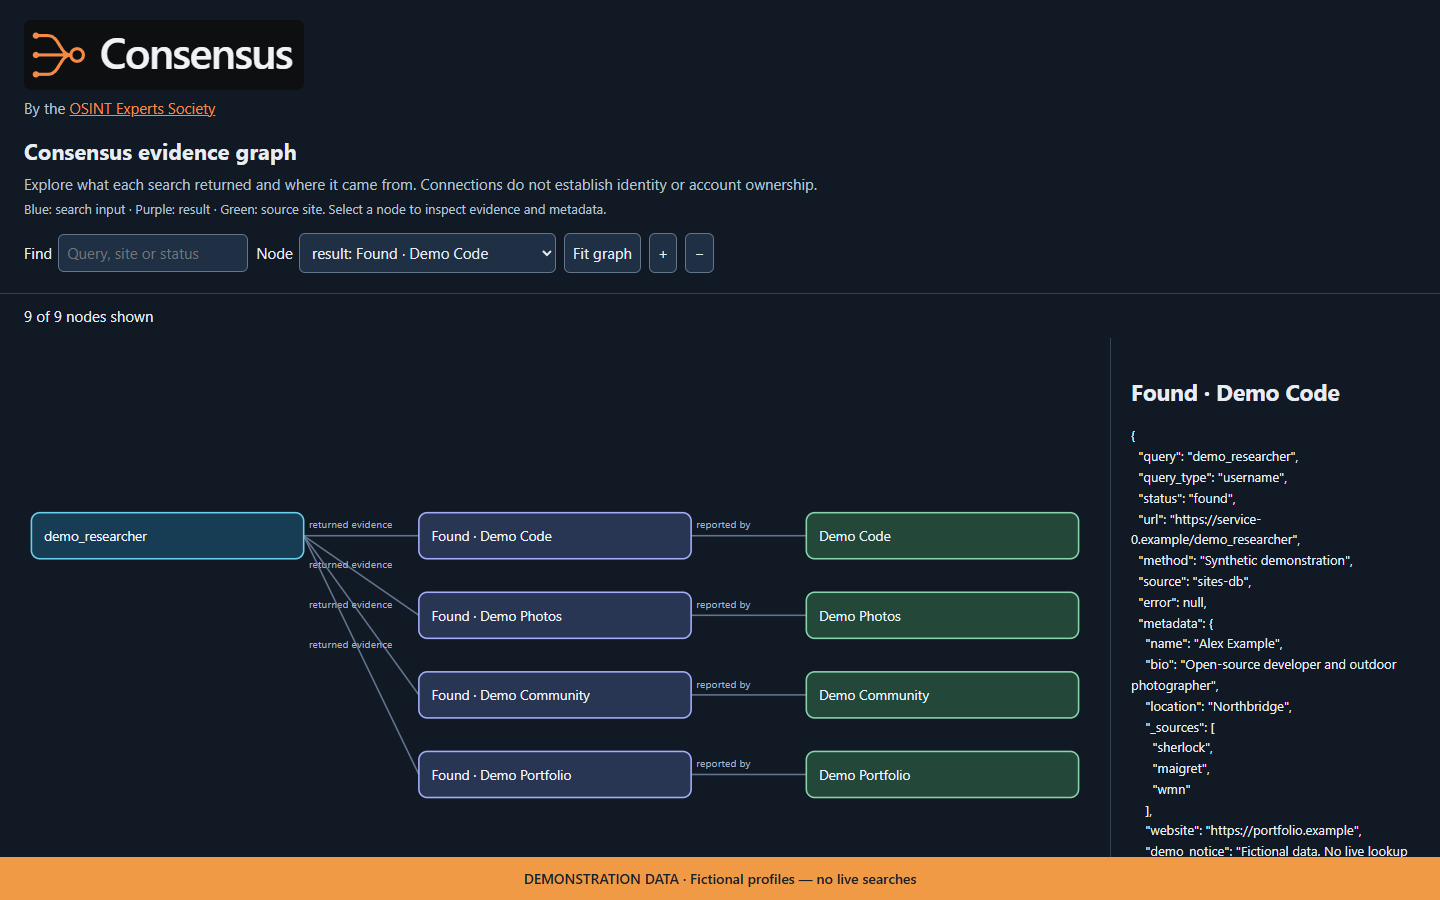Image resolution: width=1440 pixels, height=900 pixels.
Task: Click the 'reported by' label before Demo Code
Action: tap(723, 525)
